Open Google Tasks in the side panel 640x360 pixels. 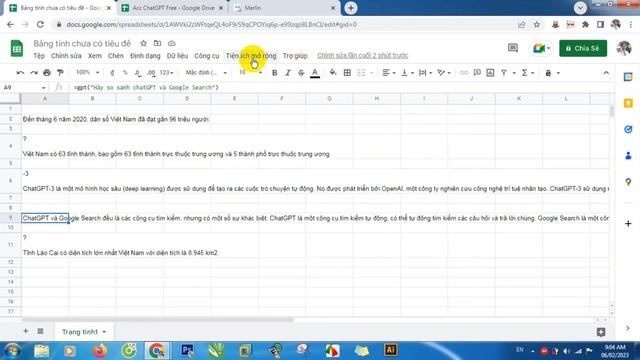pos(628,129)
